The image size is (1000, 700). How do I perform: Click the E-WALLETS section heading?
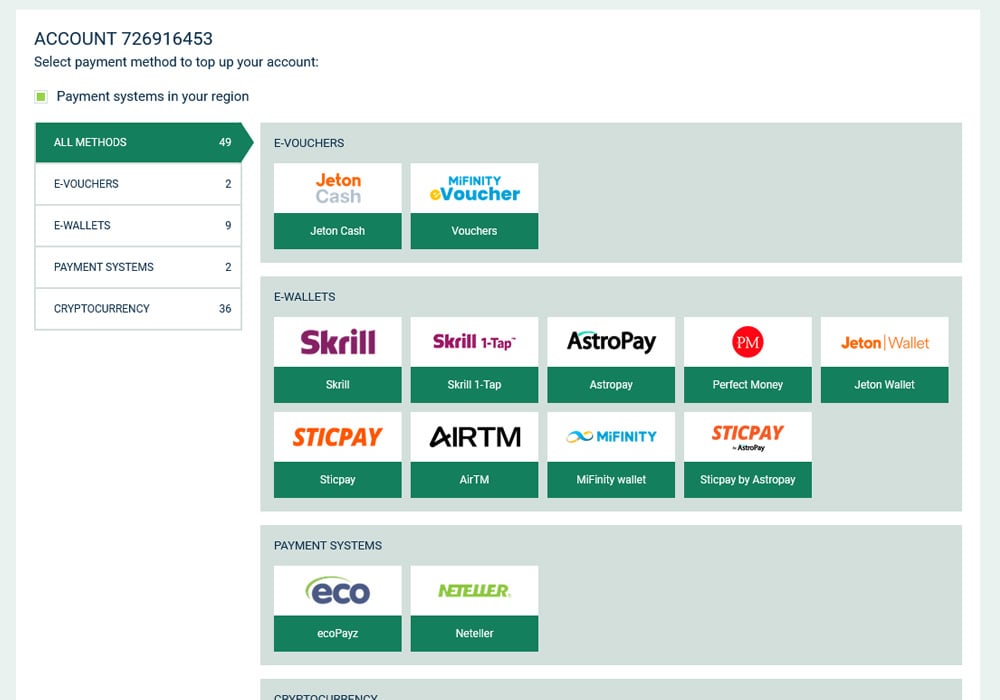[x=304, y=297]
